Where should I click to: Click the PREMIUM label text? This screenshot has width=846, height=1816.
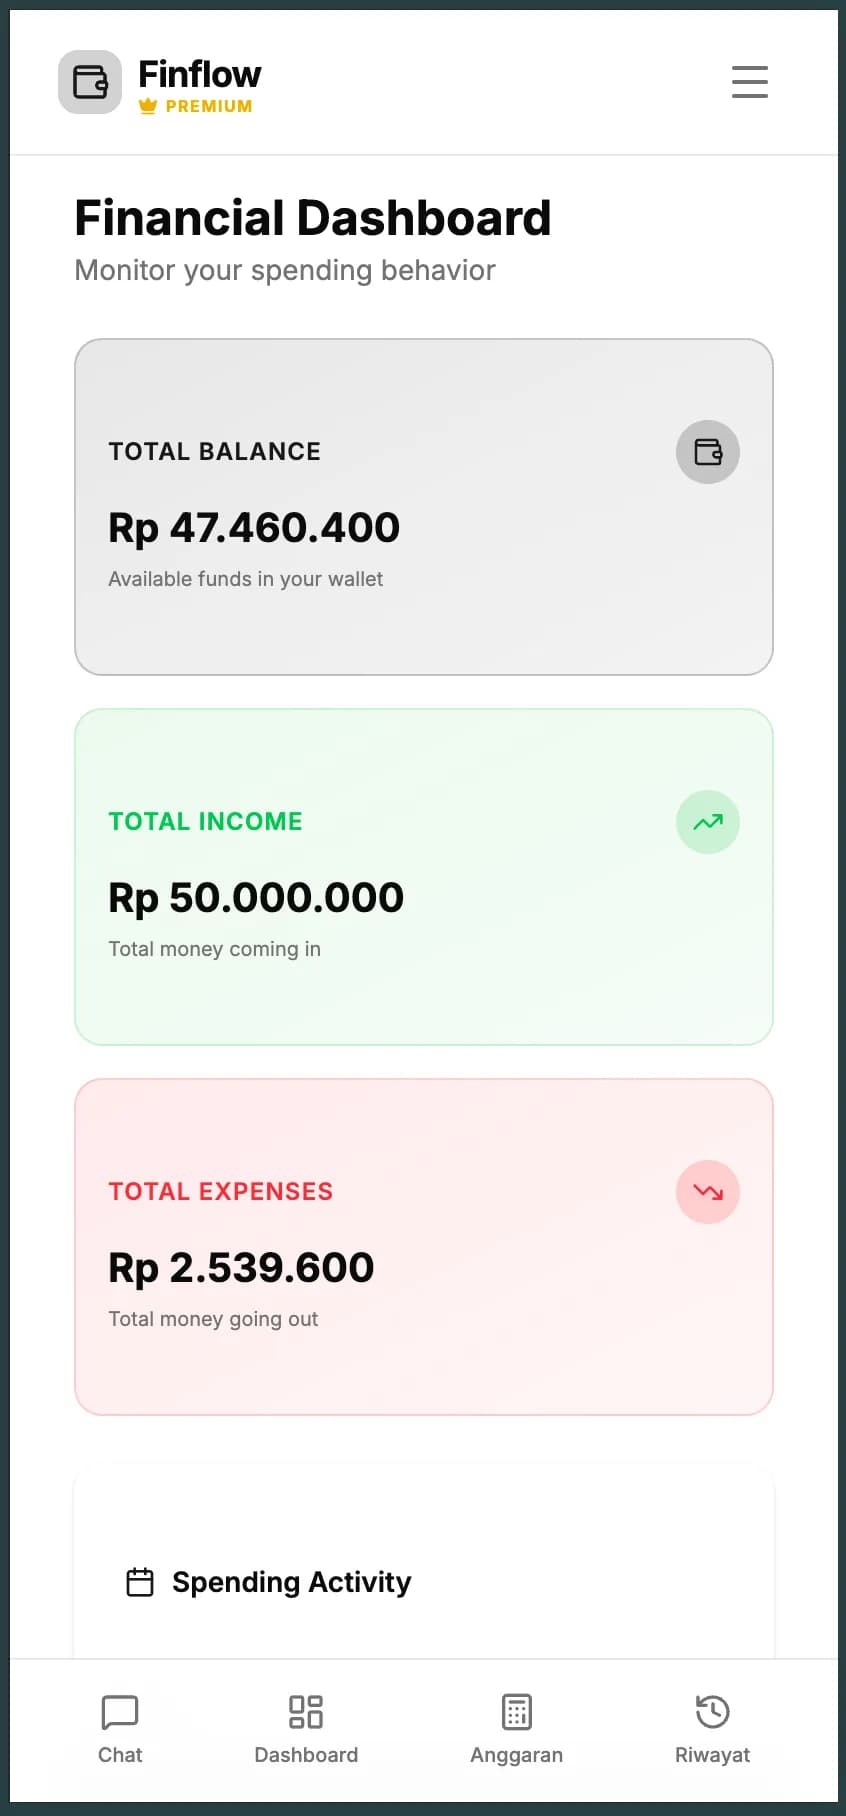pos(209,106)
